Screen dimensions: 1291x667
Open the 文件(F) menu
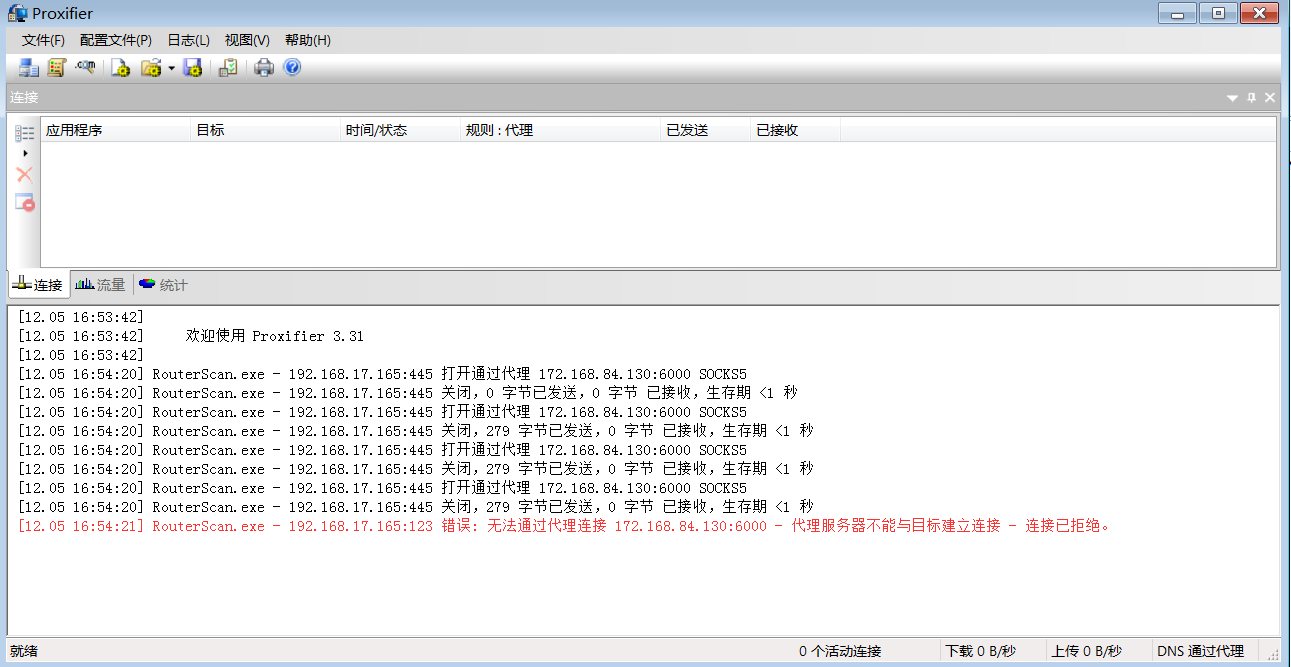point(43,40)
